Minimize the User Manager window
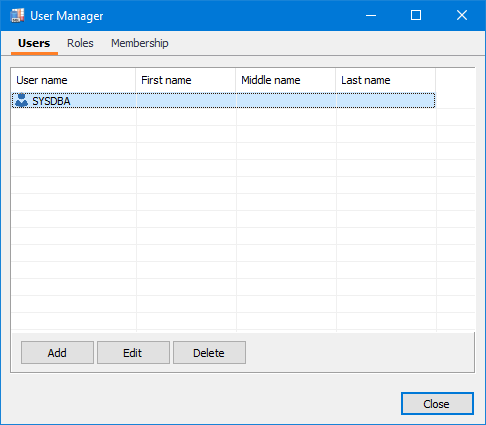The height and width of the screenshot is (425, 486). tap(371, 15)
